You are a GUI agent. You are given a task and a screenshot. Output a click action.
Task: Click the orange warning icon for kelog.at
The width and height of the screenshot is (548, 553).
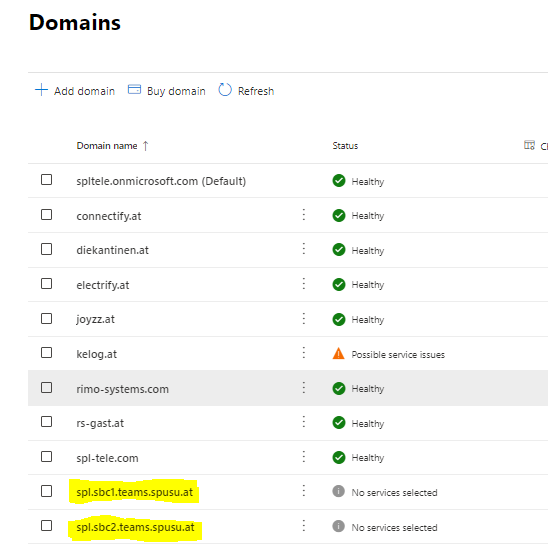coord(338,353)
